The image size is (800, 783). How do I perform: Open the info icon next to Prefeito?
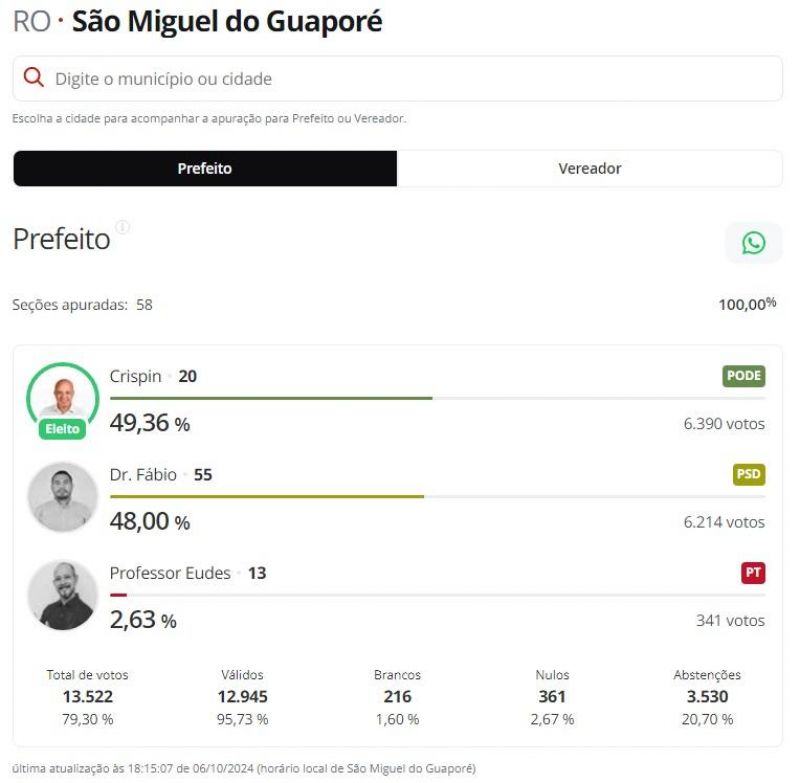click(123, 227)
